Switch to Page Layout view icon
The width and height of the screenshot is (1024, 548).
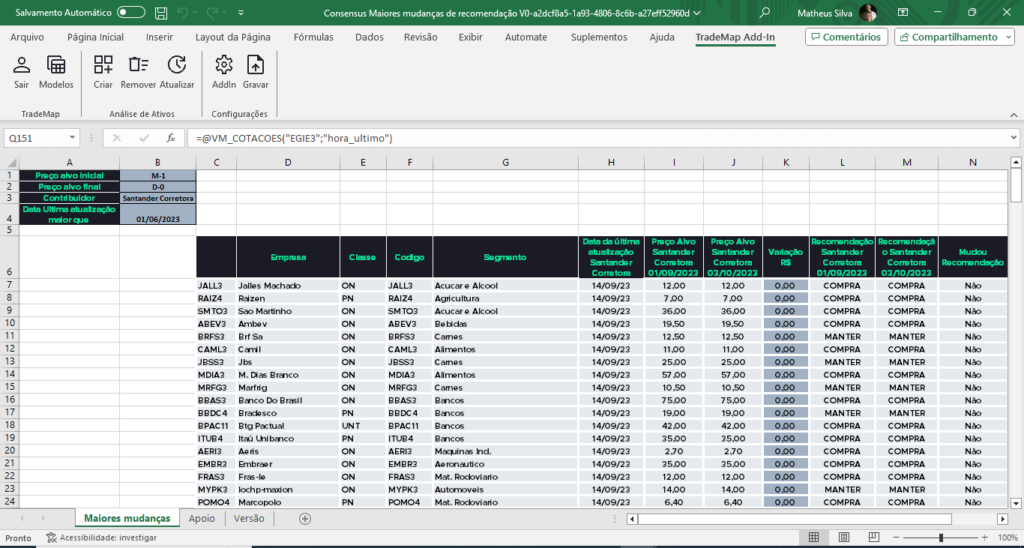click(844, 538)
